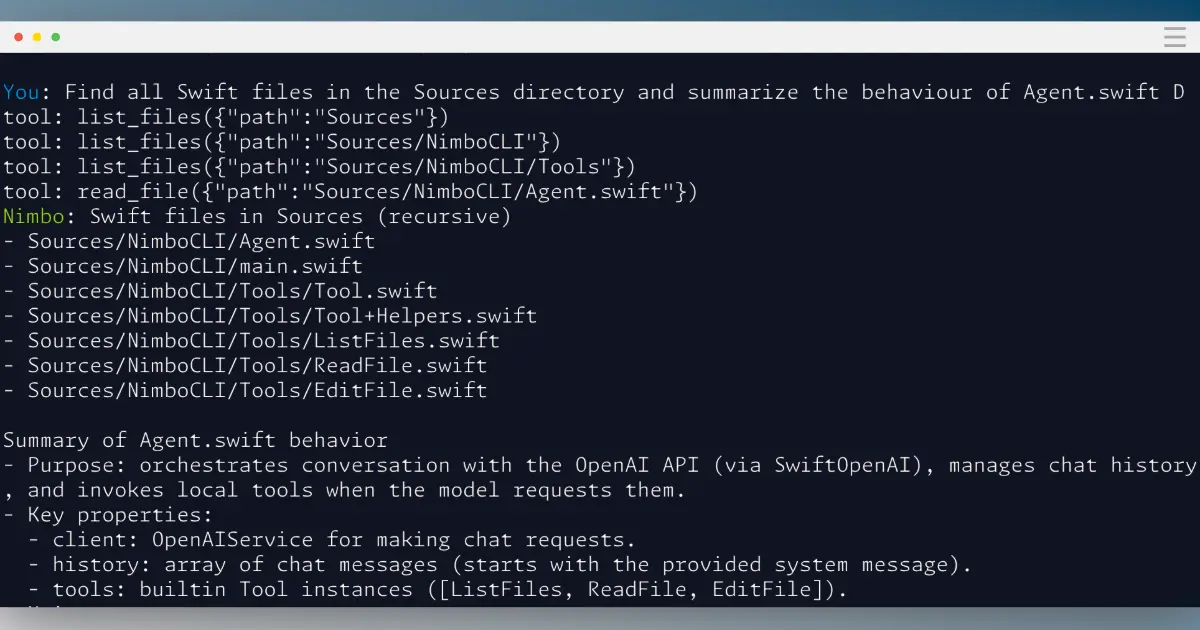Click the Tools/Tool.swift file path
The image size is (1200, 630).
click(232, 291)
